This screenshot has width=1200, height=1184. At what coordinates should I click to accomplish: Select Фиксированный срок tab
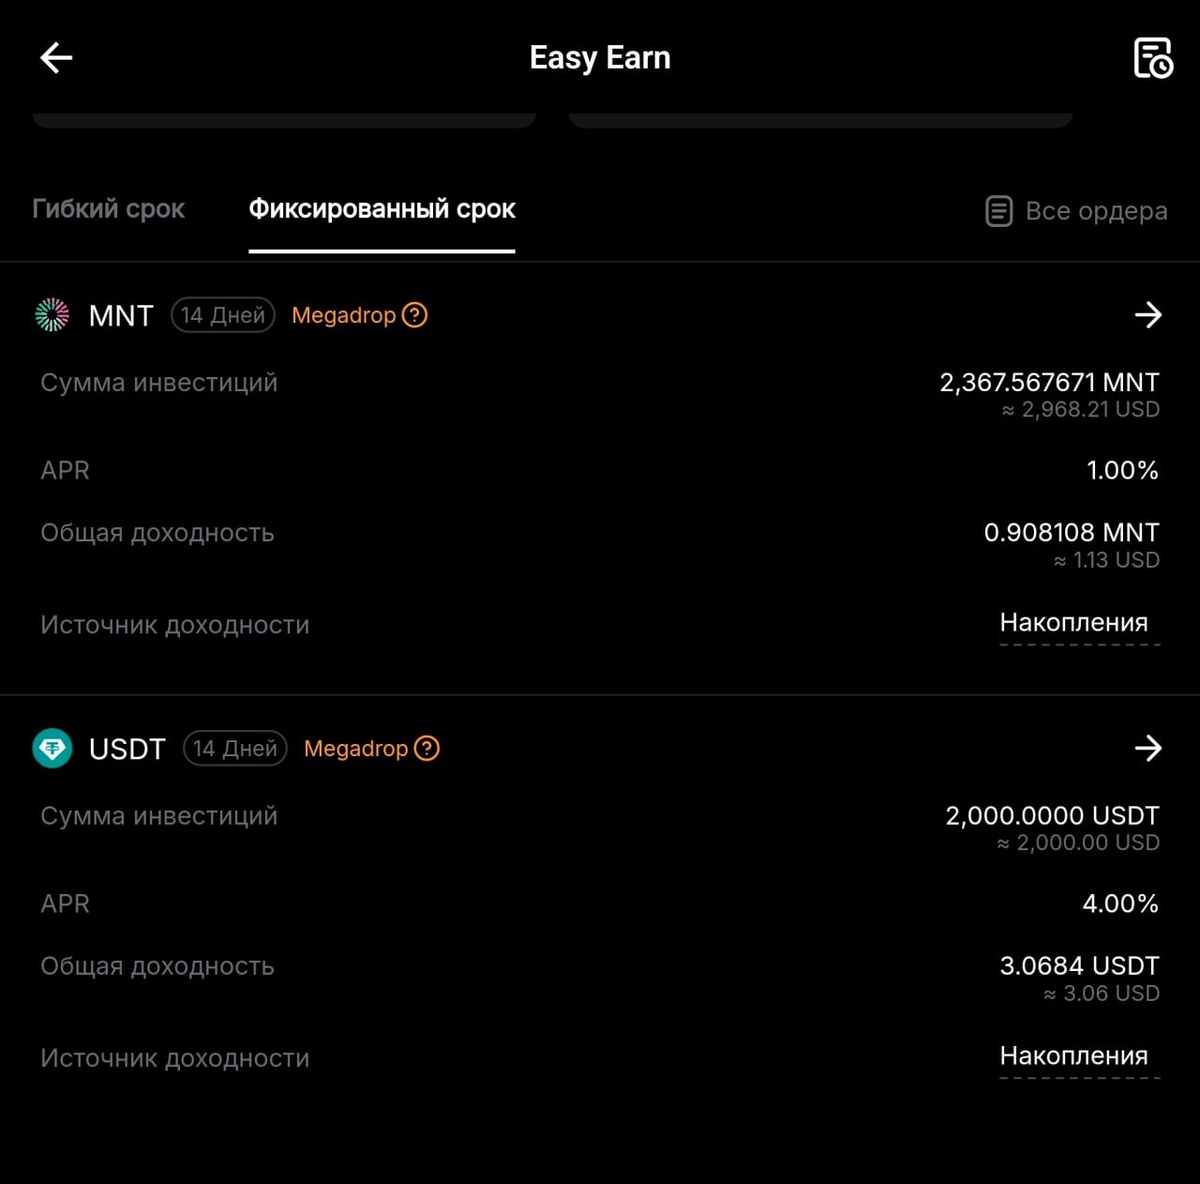(x=382, y=209)
